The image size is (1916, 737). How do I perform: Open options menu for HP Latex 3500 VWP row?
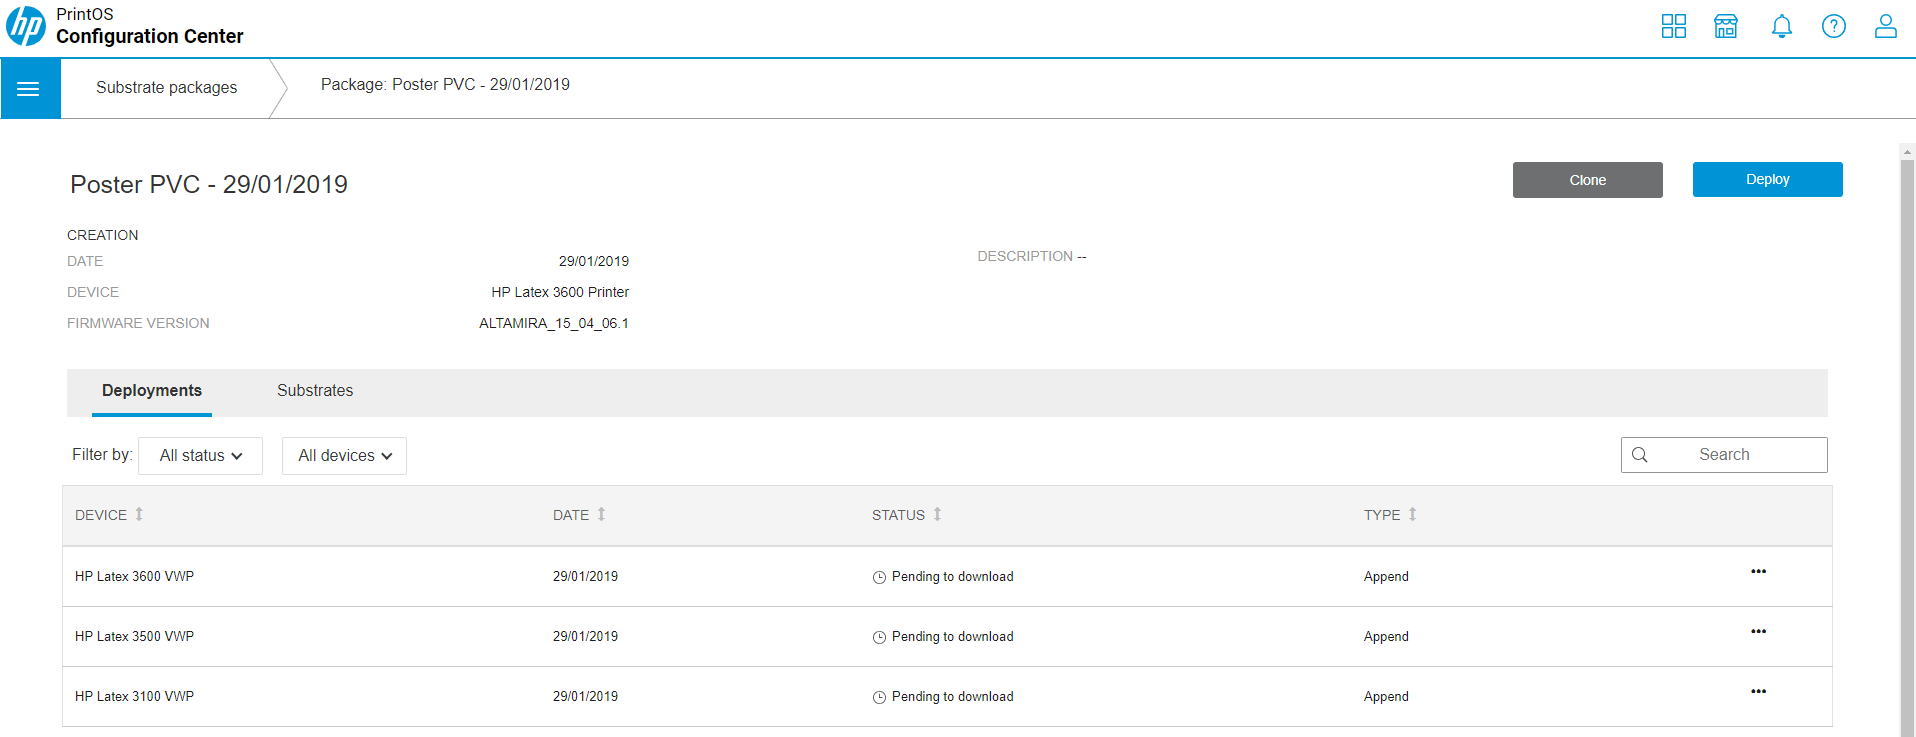pyautogui.click(x=1759, y=632)
